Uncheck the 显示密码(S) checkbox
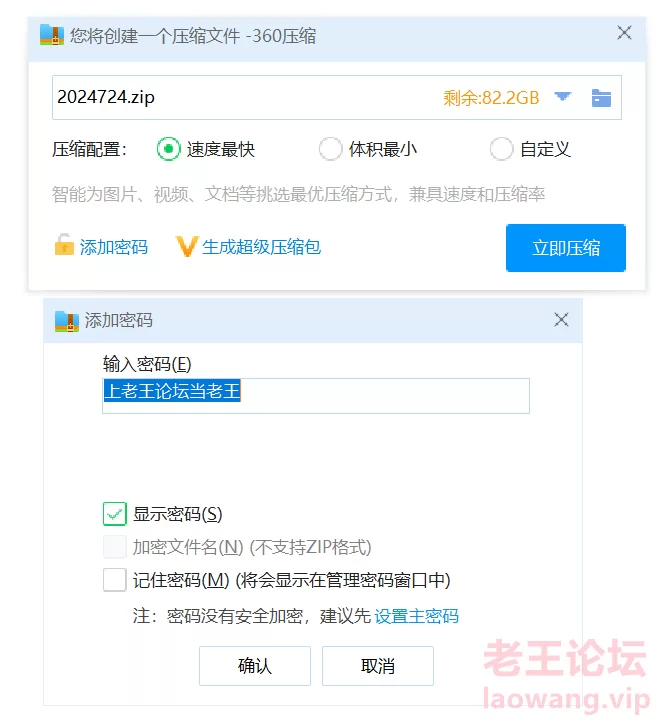This screenshot has width=670, height=724. click(x=115, y=514)
